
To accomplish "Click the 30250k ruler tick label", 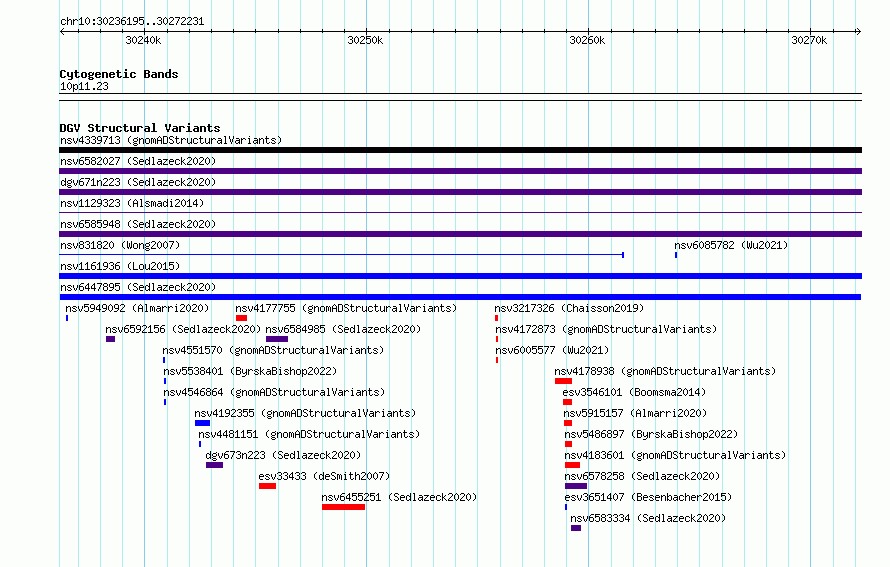I will coord(365,40).
